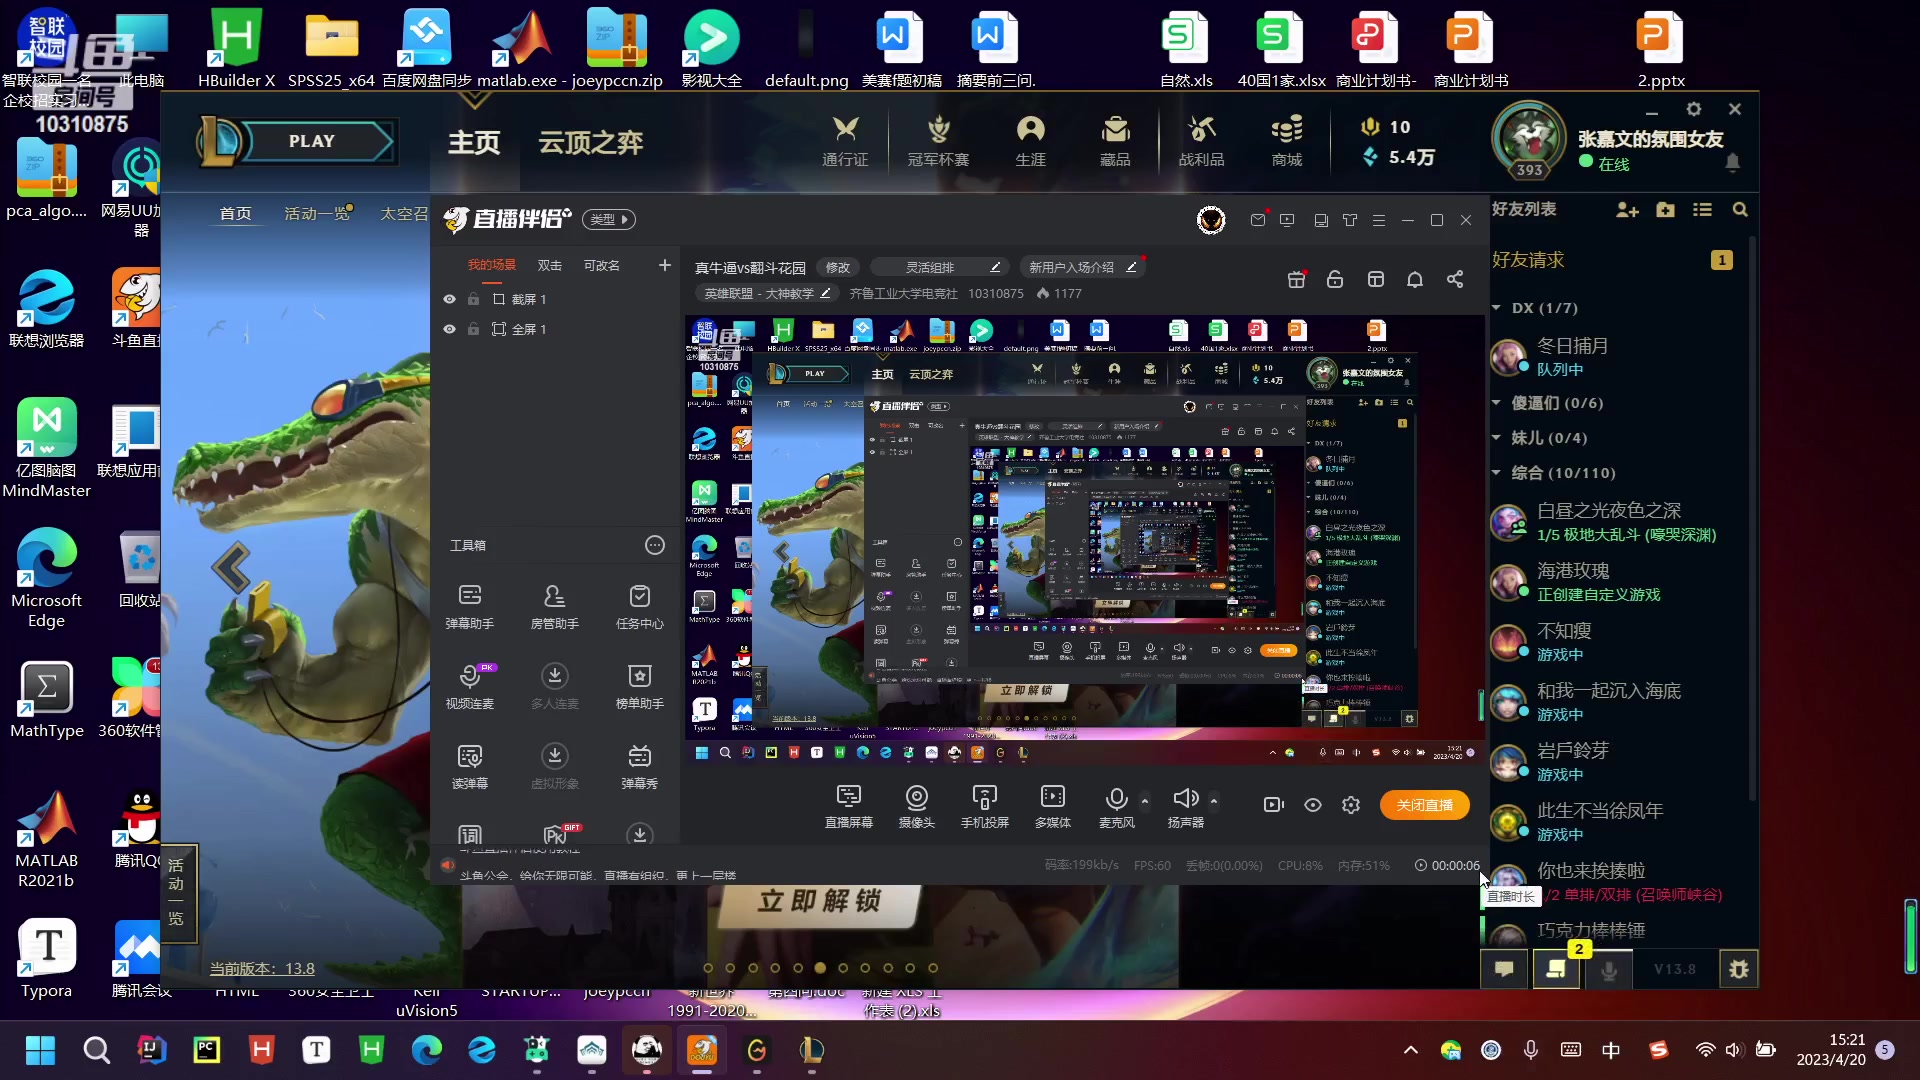1920x1080 pixels.
Task: Download the 虚拟形象 tool
Action: coord(555,765)
